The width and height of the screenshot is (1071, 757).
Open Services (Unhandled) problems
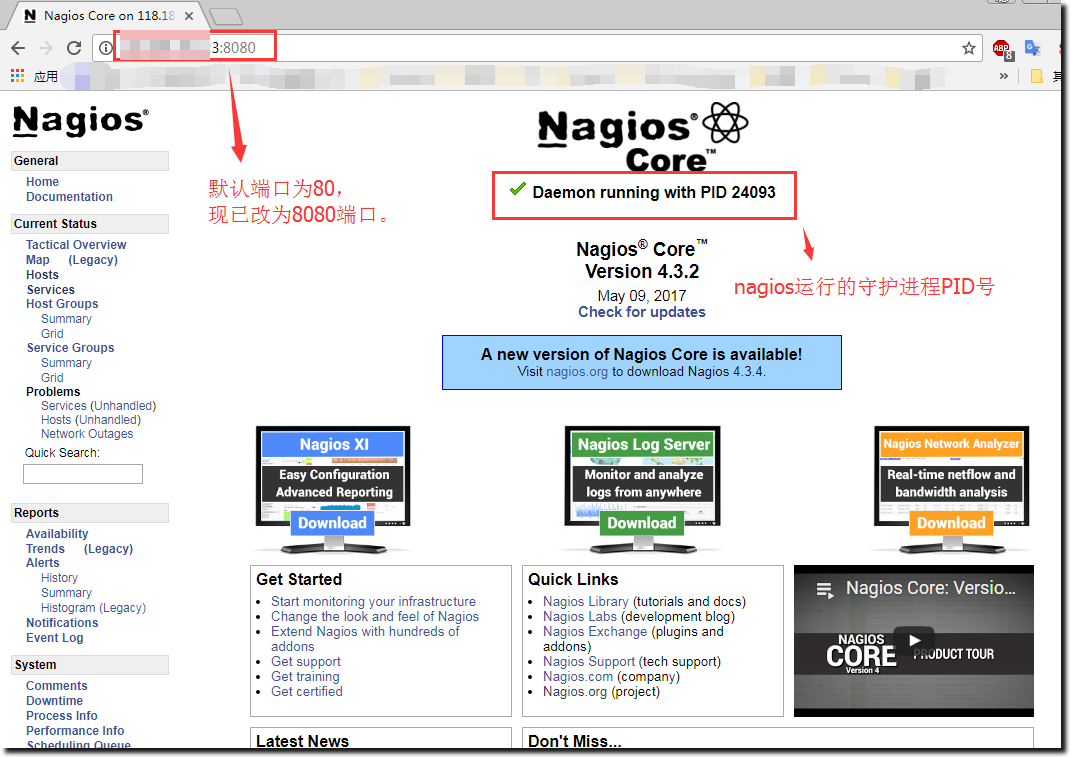pyautogui.click(x=98, y=406)
